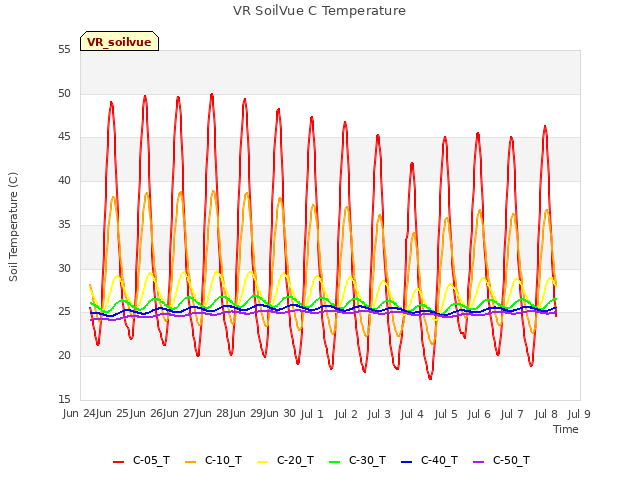Click the Jul 7 date tick label
The height and width of the screenshot is (480, 640).
tap(512, 415)
